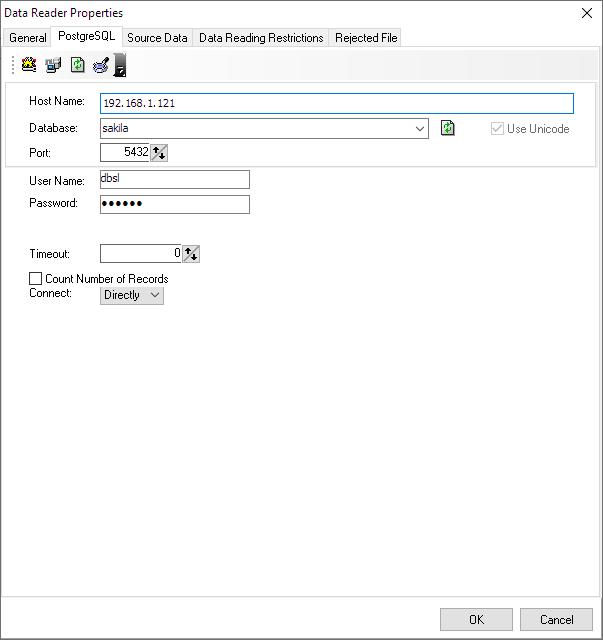Open the Source Data tab
This screenshot has height=640, width=603.
tap(157, 38)
